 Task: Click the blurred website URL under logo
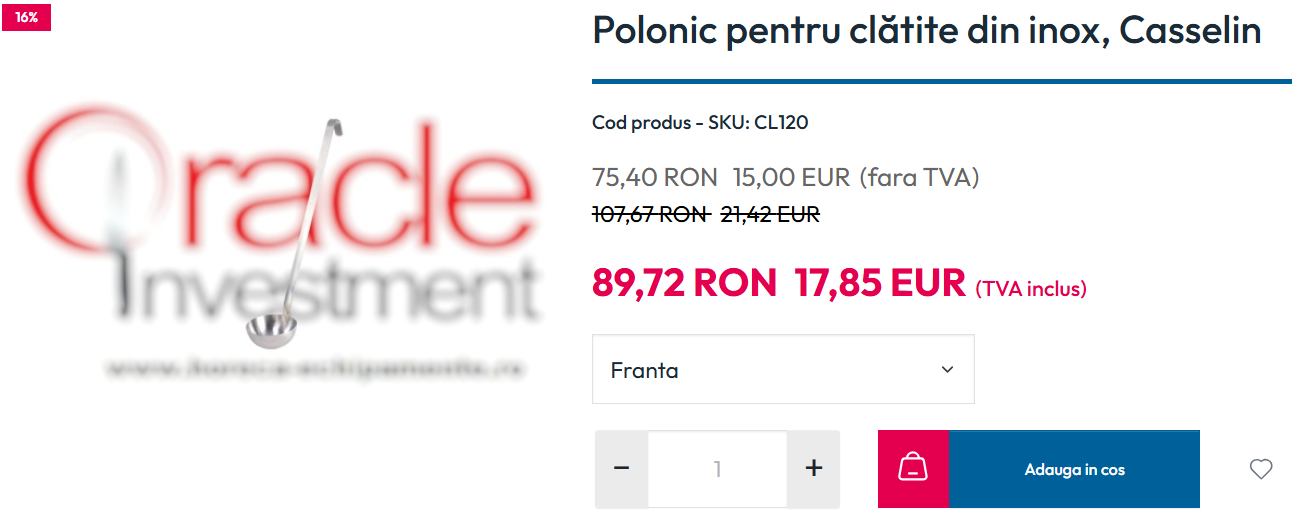tap(315, 368)
